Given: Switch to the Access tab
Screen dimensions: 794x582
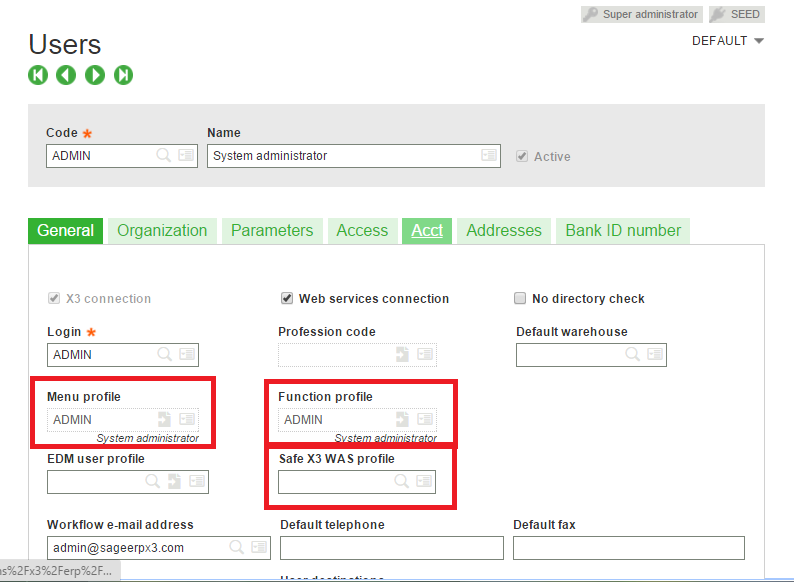Looking at the screenshot, I should [x=362, y=231].
